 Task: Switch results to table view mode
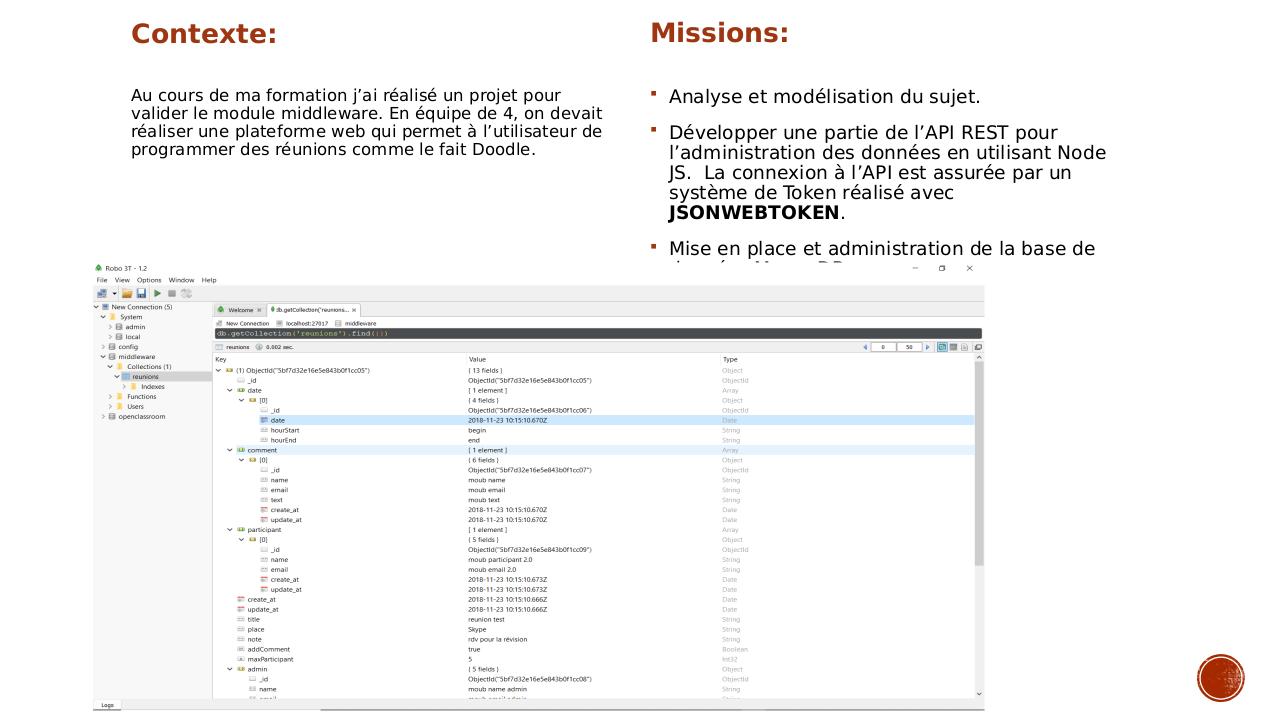(x=952, y=347)
